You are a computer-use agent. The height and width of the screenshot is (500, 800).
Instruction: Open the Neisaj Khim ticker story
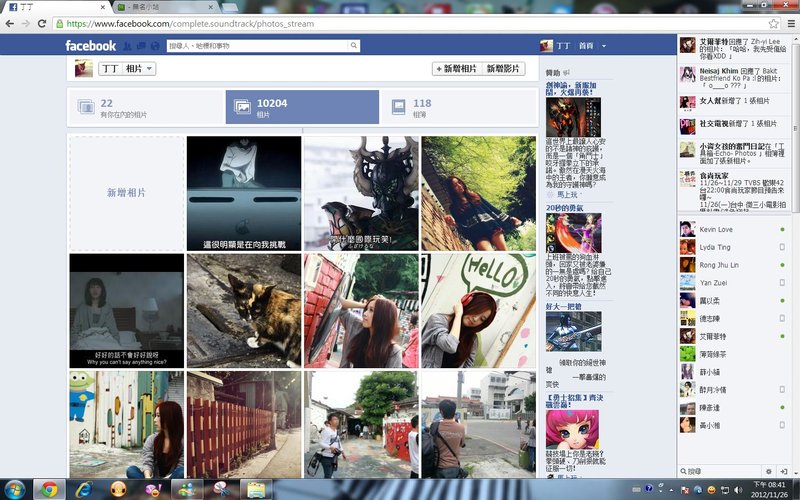tap(733, 78)
